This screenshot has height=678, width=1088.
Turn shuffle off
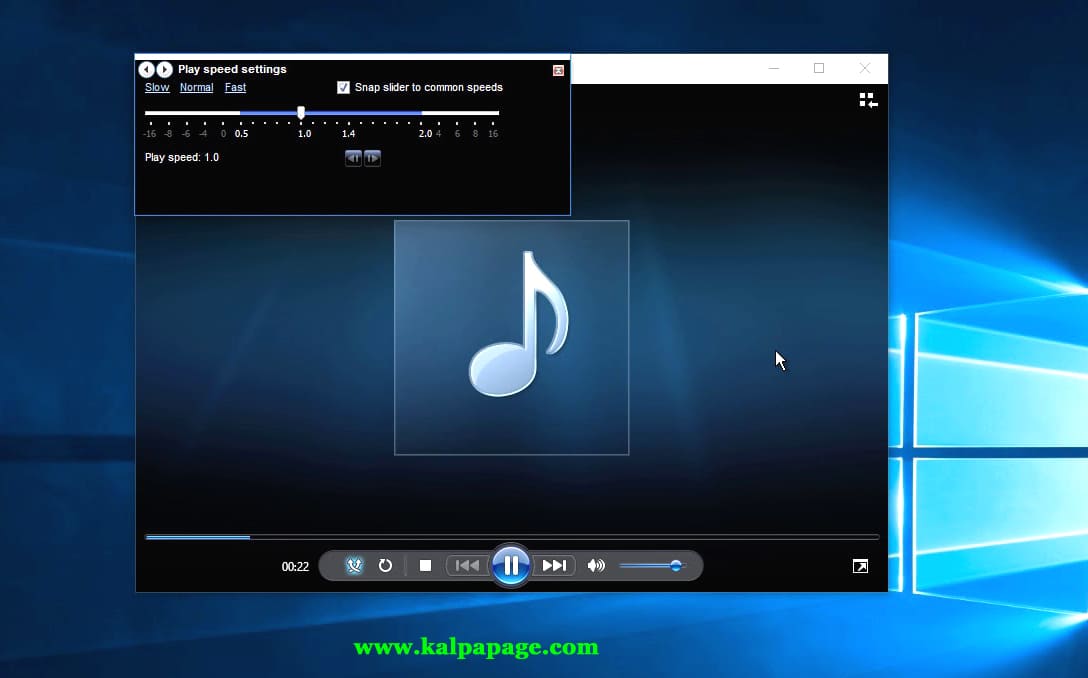(x=354, y=566)
